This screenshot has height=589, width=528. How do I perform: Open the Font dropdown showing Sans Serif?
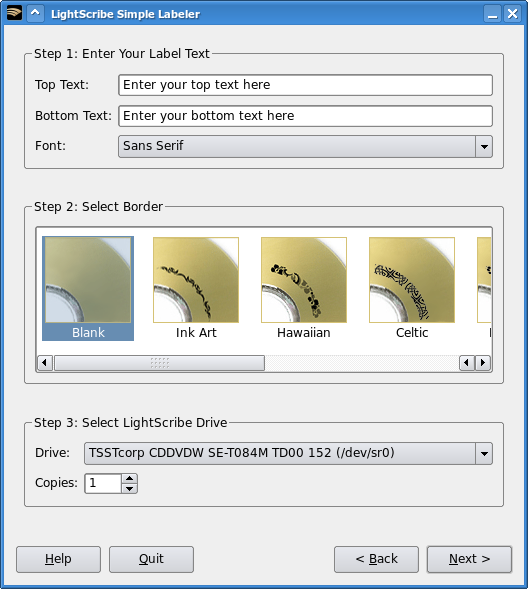point(305,146)
